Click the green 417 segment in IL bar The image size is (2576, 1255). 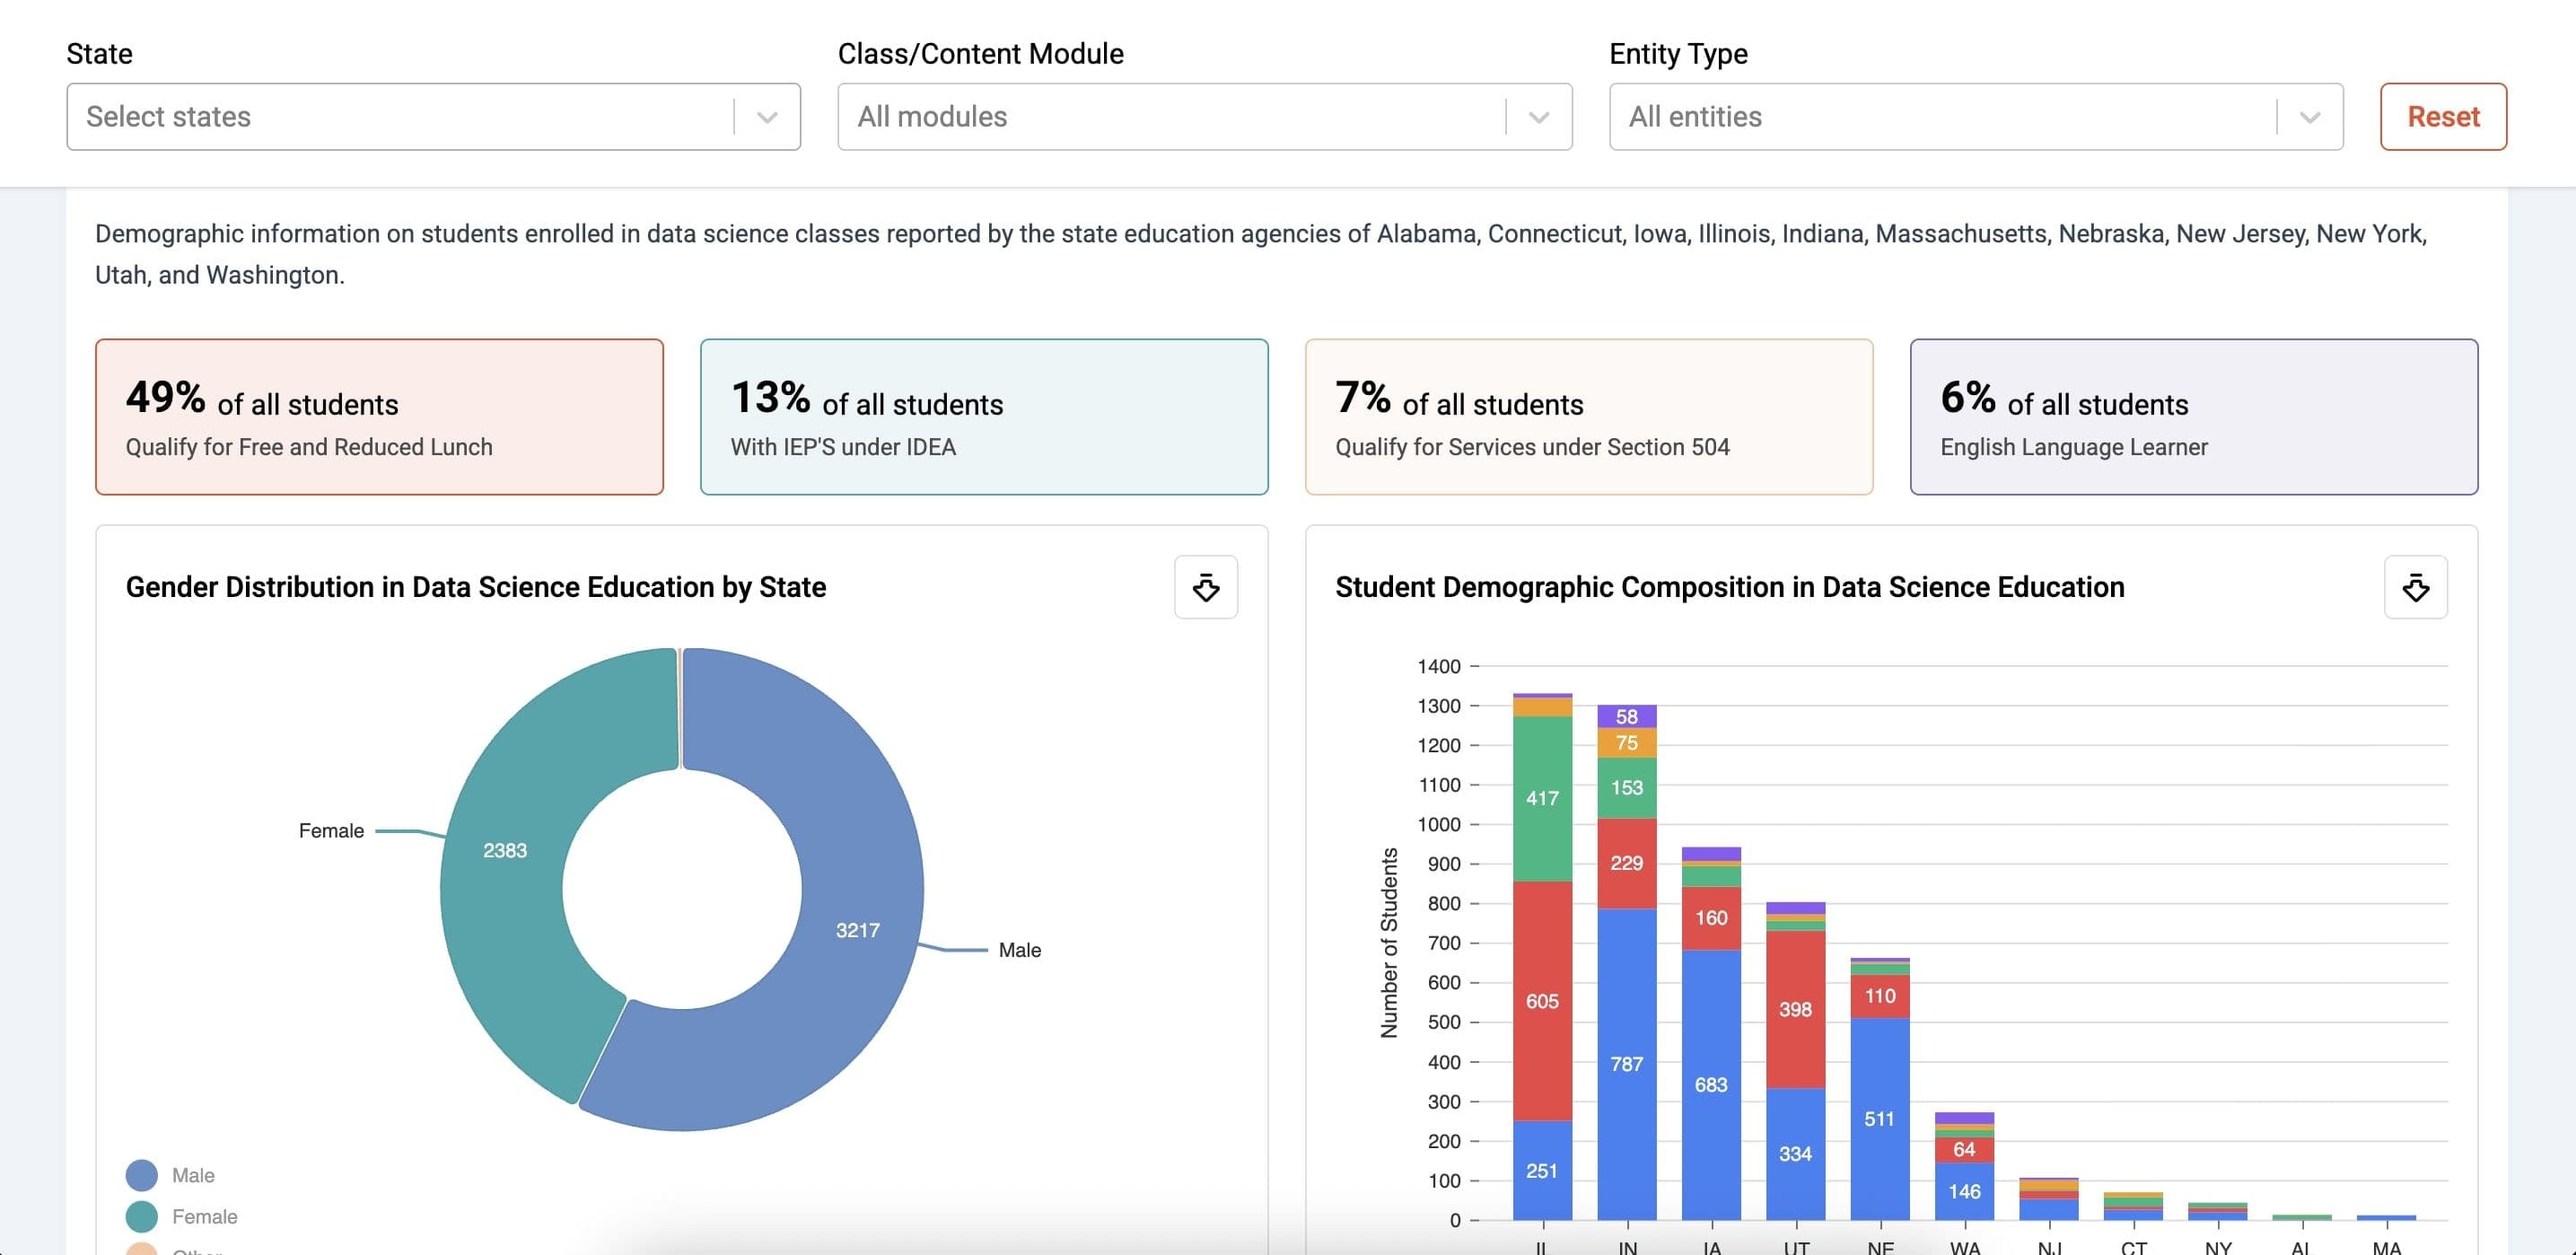coord(1541,798)
